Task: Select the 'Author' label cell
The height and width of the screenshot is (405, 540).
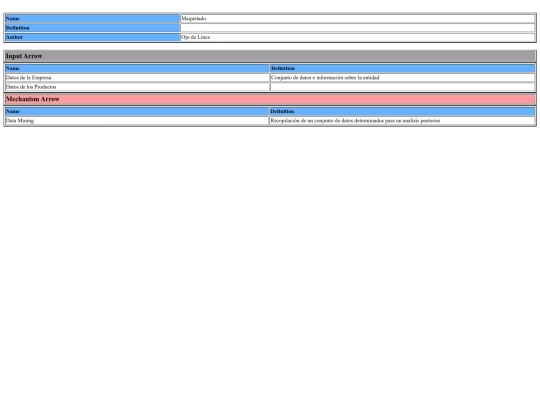Action: (93, 37)
